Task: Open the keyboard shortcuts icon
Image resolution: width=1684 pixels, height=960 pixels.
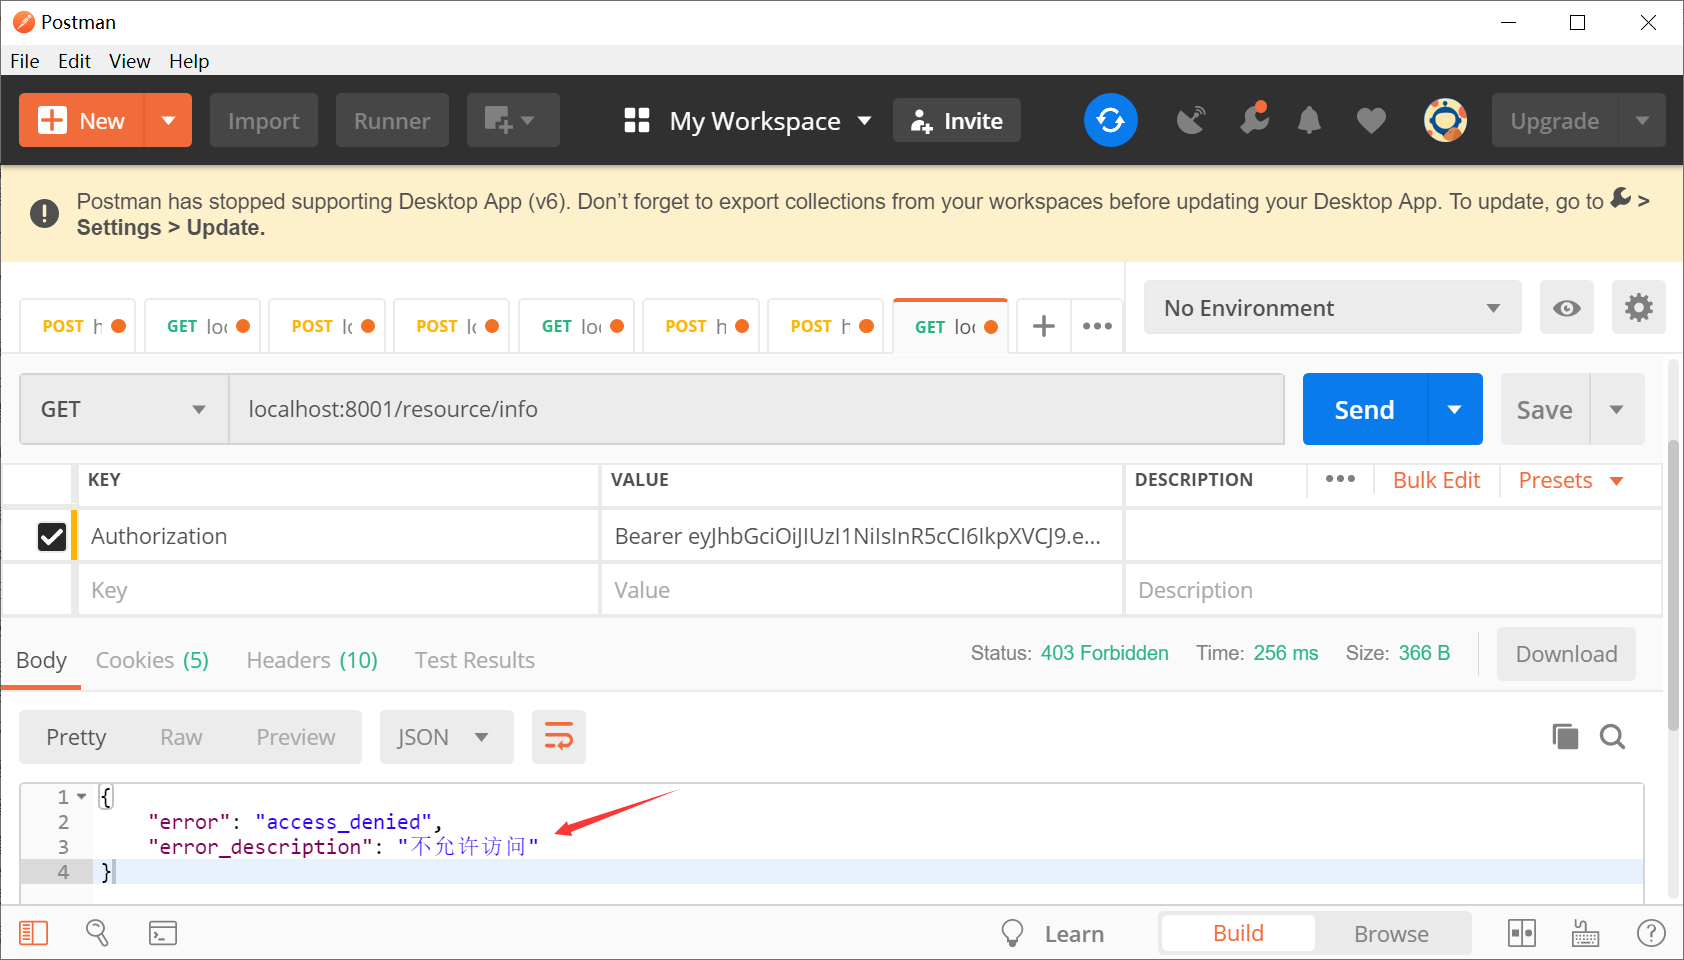Action: pyautogui.click(x=1586, y=933)
